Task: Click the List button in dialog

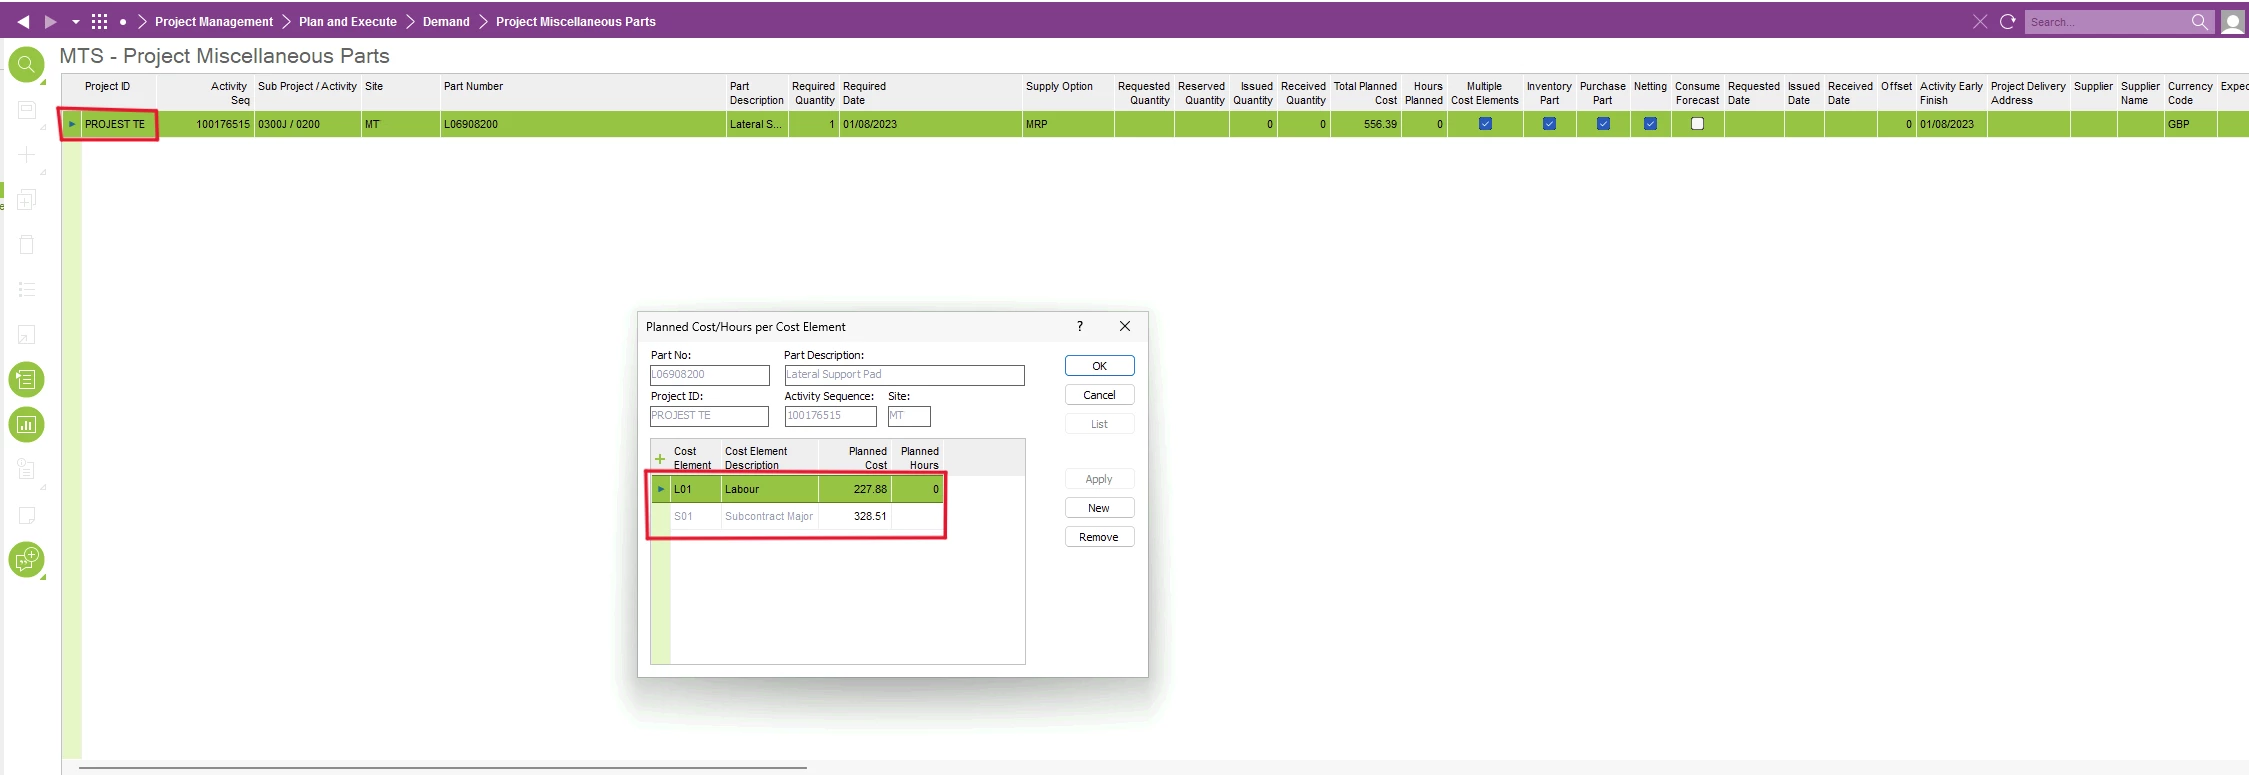Action: click(x=1099, y=424)
